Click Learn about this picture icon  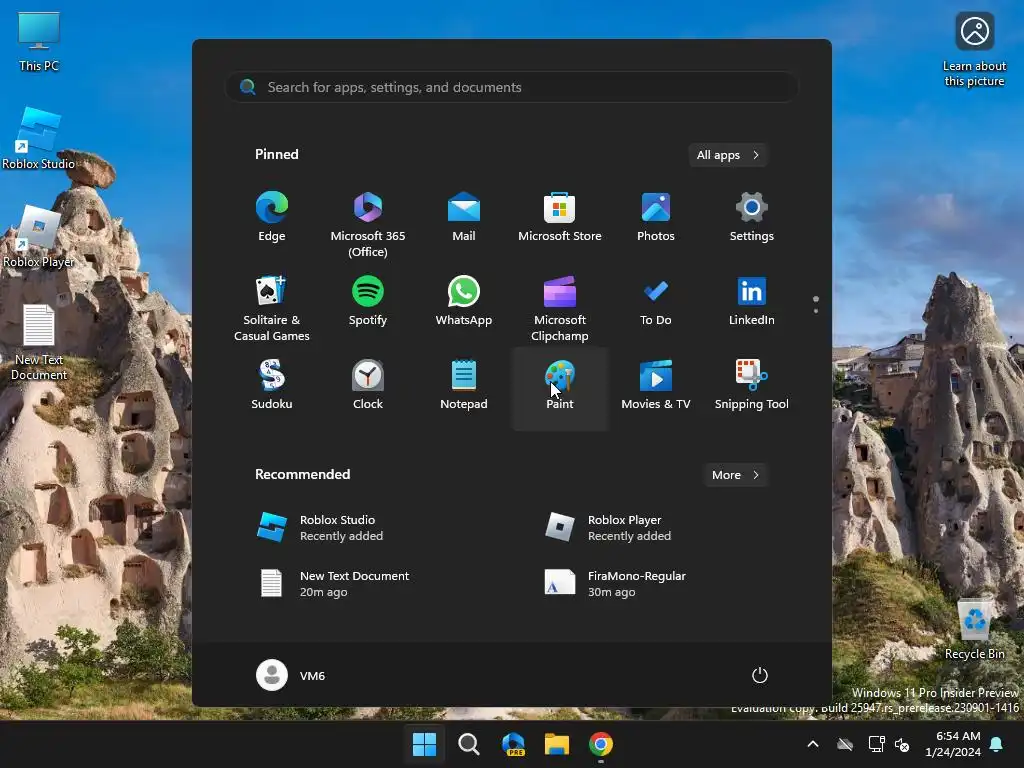point(974,50)
